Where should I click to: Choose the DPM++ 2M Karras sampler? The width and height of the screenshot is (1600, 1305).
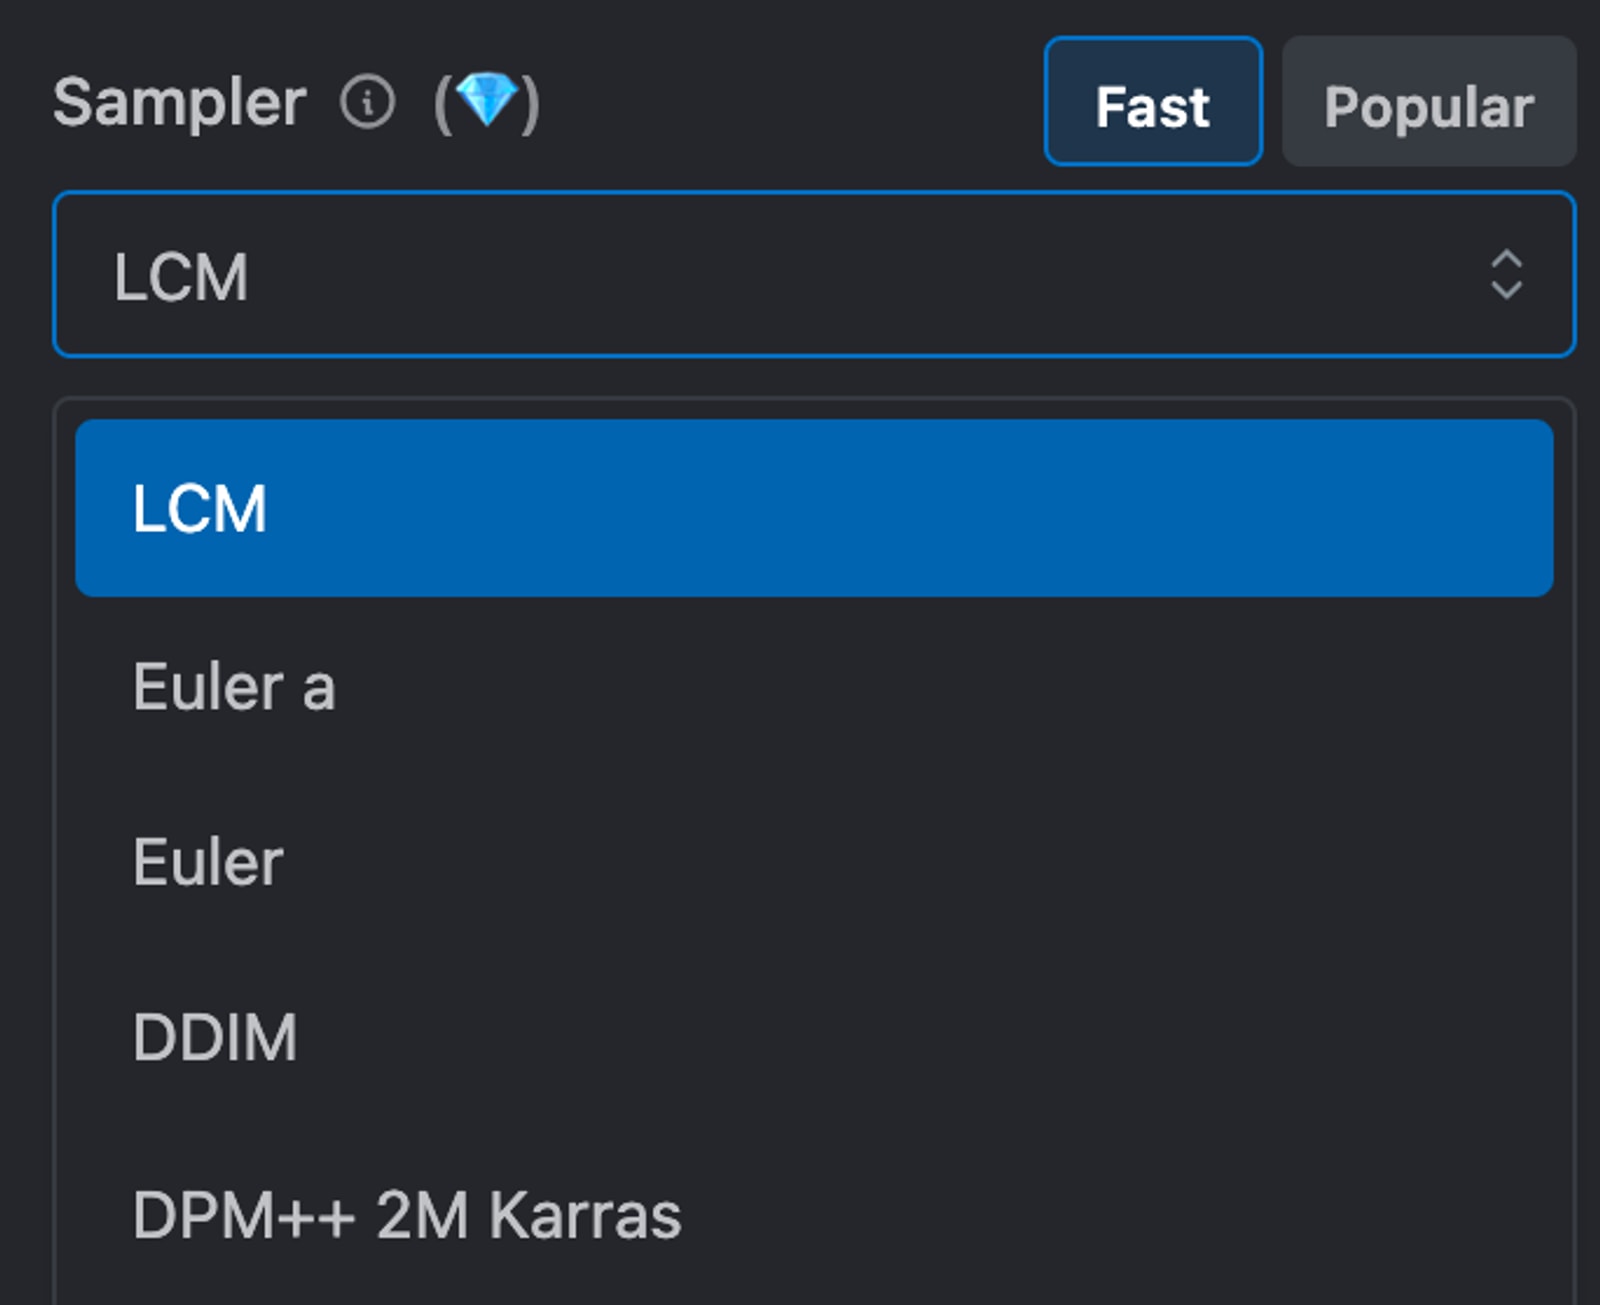tap(406, 1215)
